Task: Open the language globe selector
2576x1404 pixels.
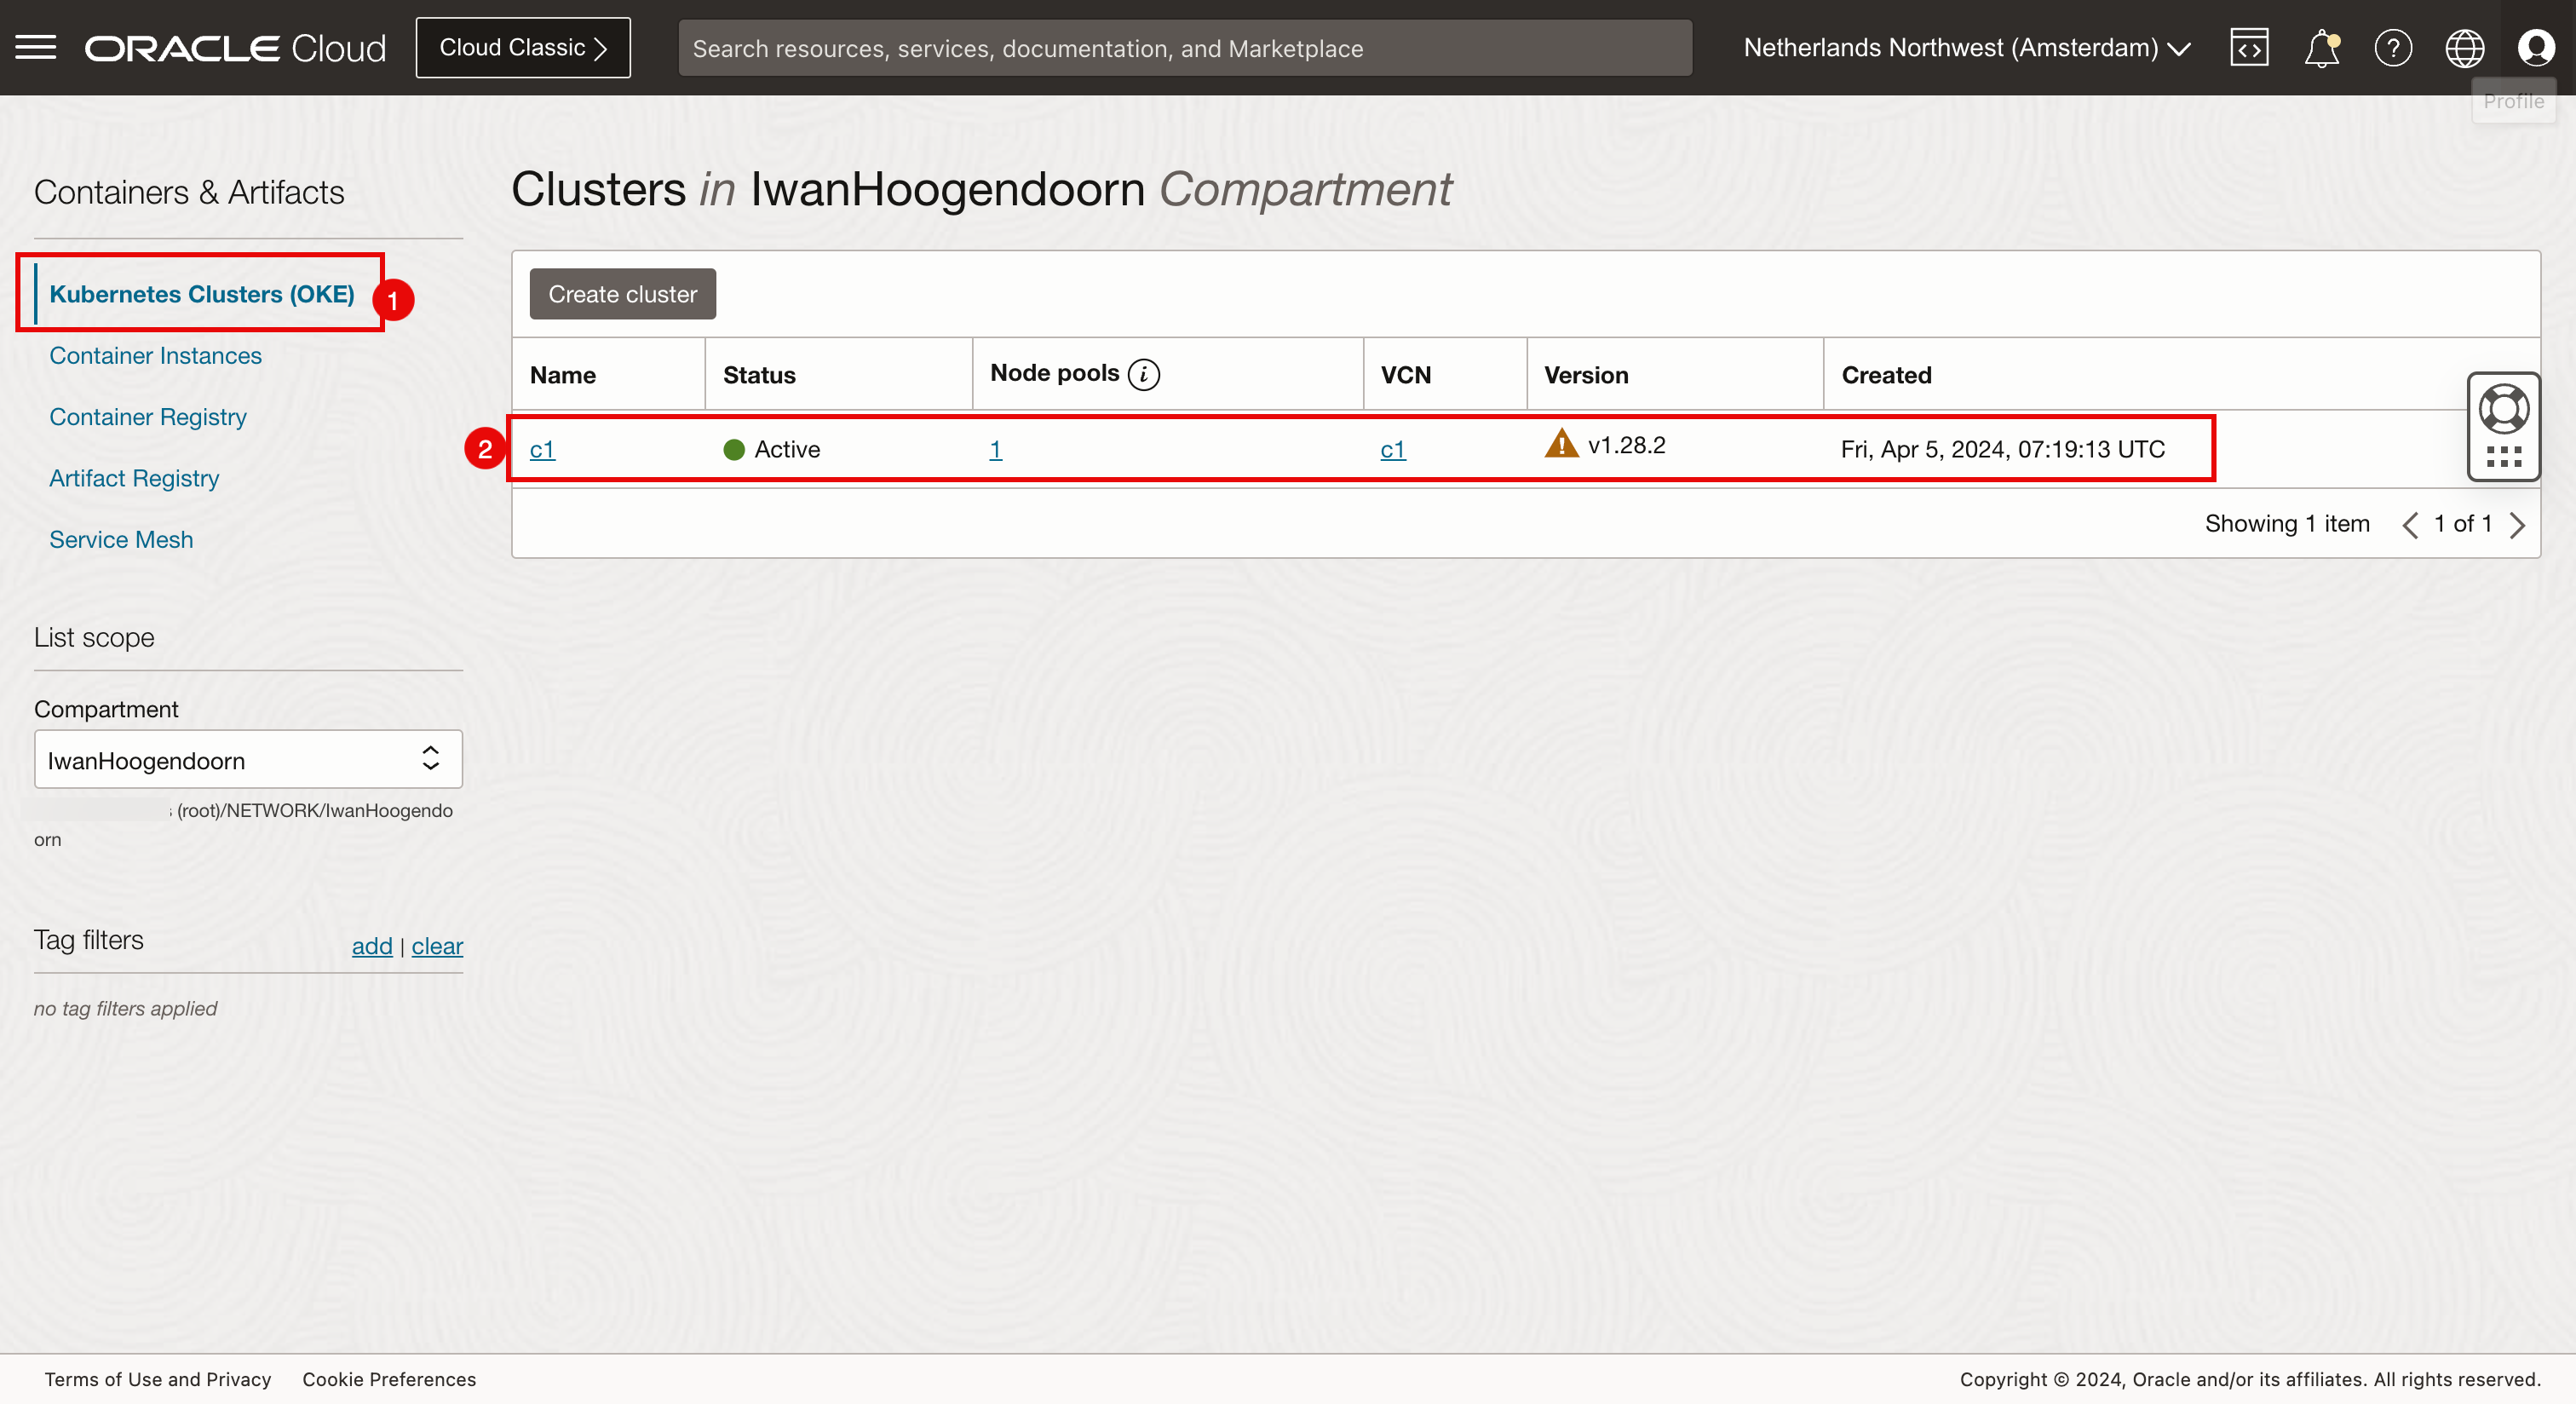Action: pos(2464,47)
